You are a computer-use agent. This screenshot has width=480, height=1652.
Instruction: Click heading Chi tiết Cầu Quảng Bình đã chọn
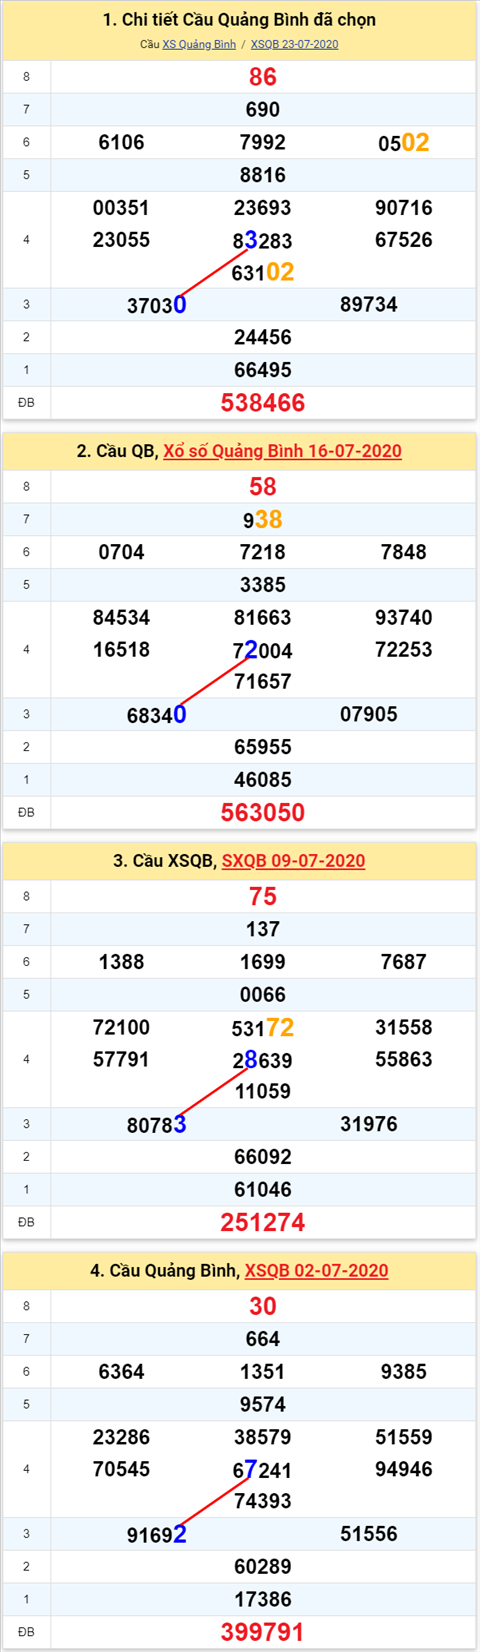point(240,20)
